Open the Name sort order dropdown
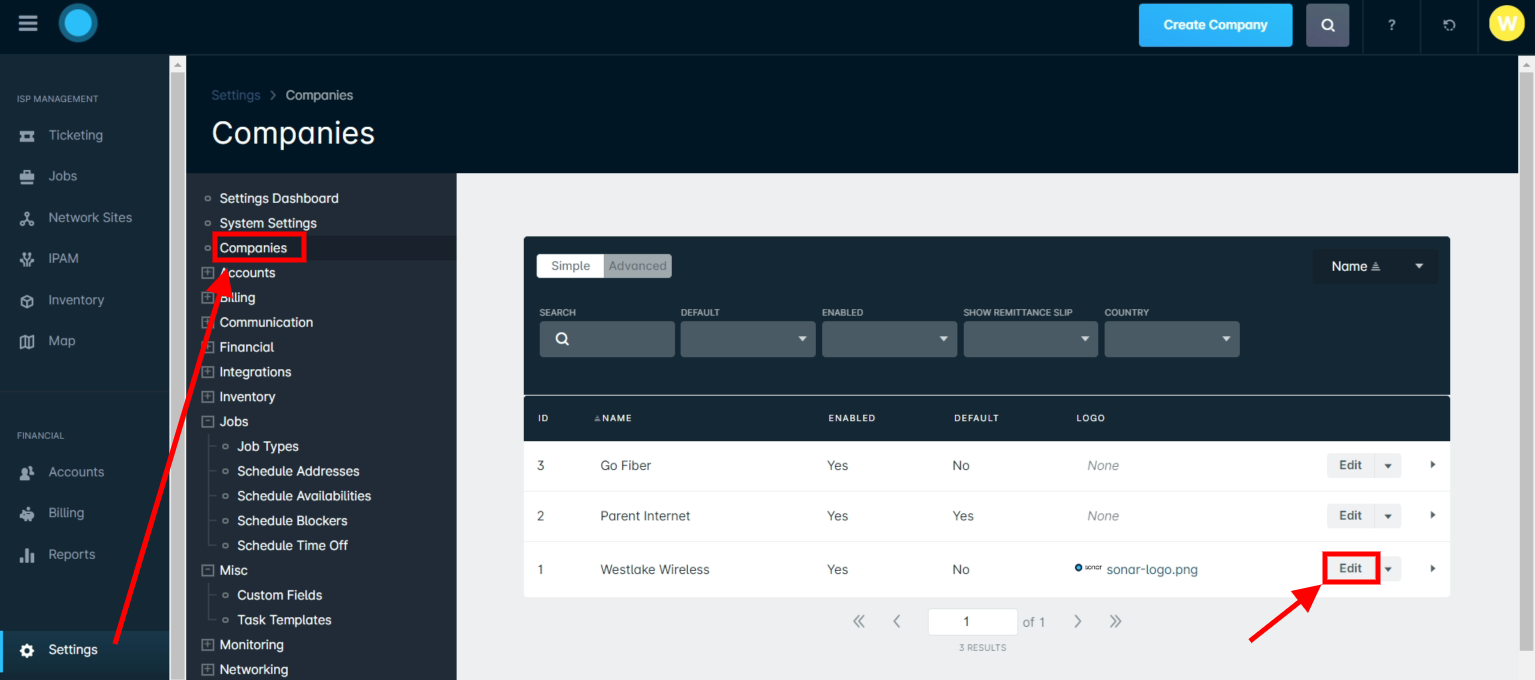Image resolution: width=1535 pixels, height=680 pixels. coord(1375,266)
